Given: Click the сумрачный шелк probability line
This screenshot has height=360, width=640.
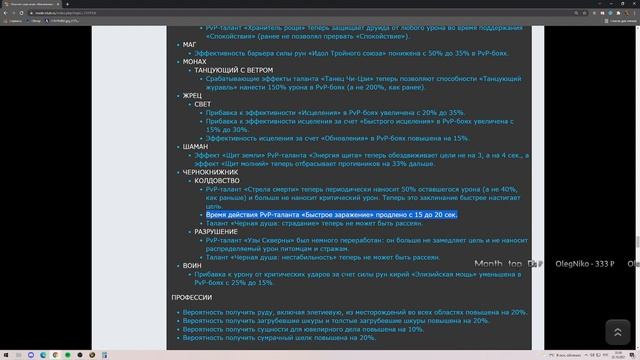Looking at the screenshot, I should coord(279,338).
